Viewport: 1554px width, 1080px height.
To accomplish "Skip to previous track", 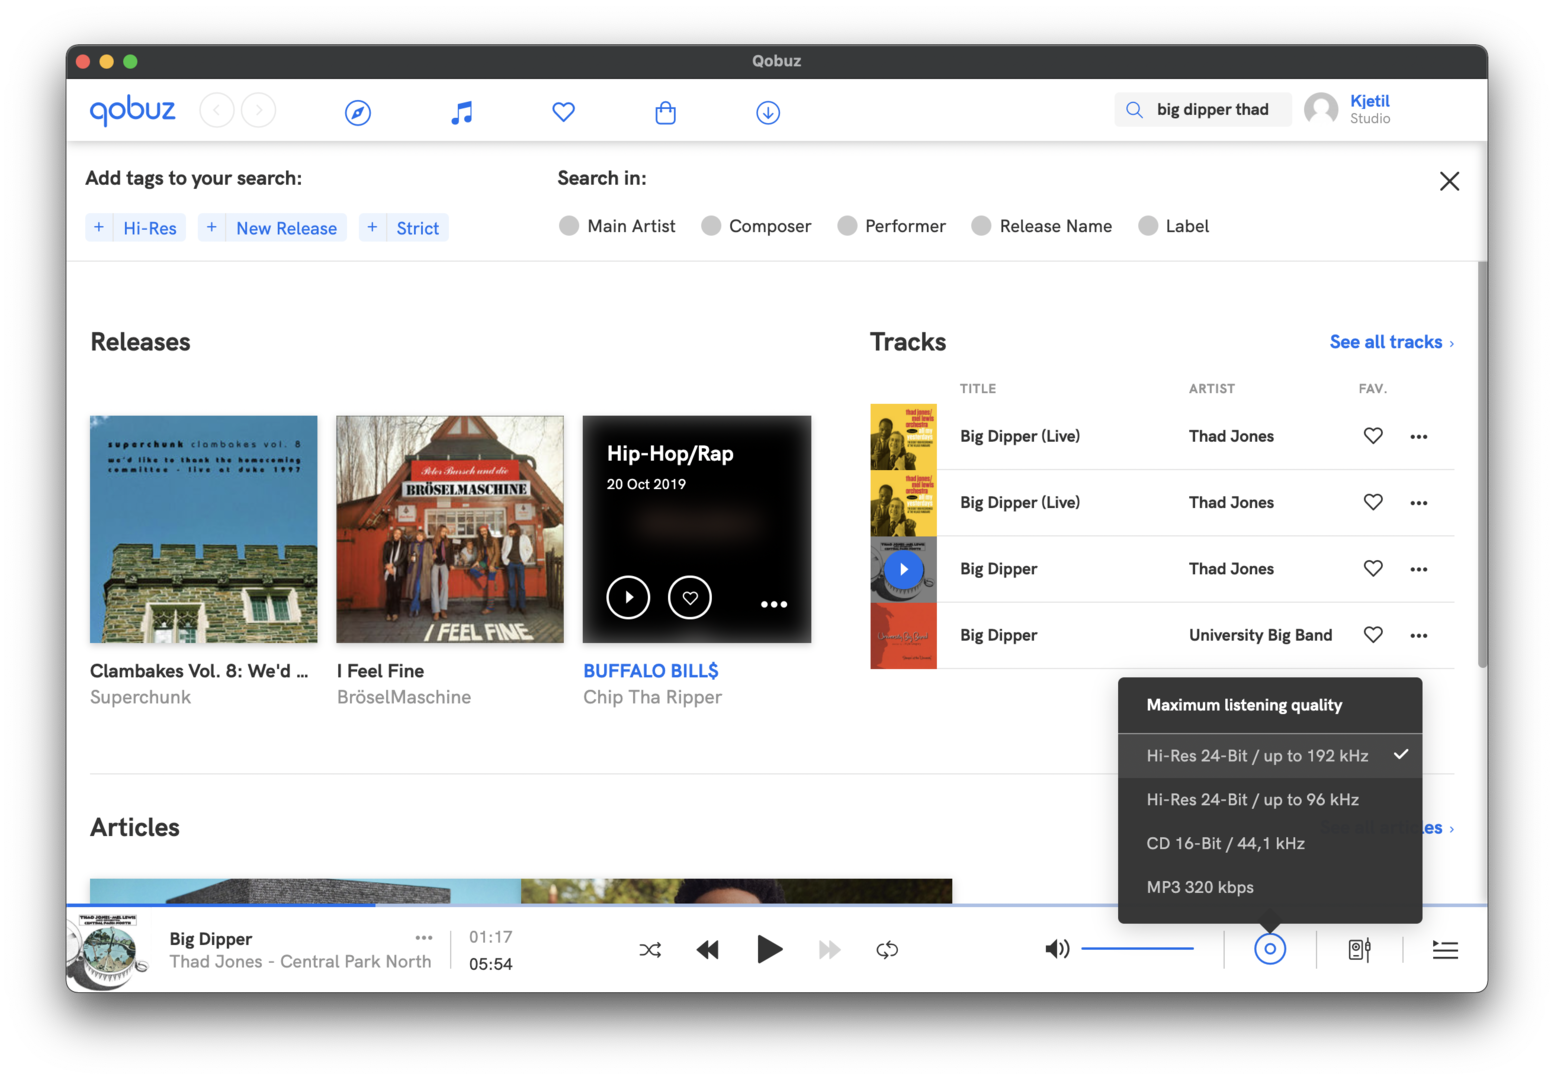I will (708, 950).
